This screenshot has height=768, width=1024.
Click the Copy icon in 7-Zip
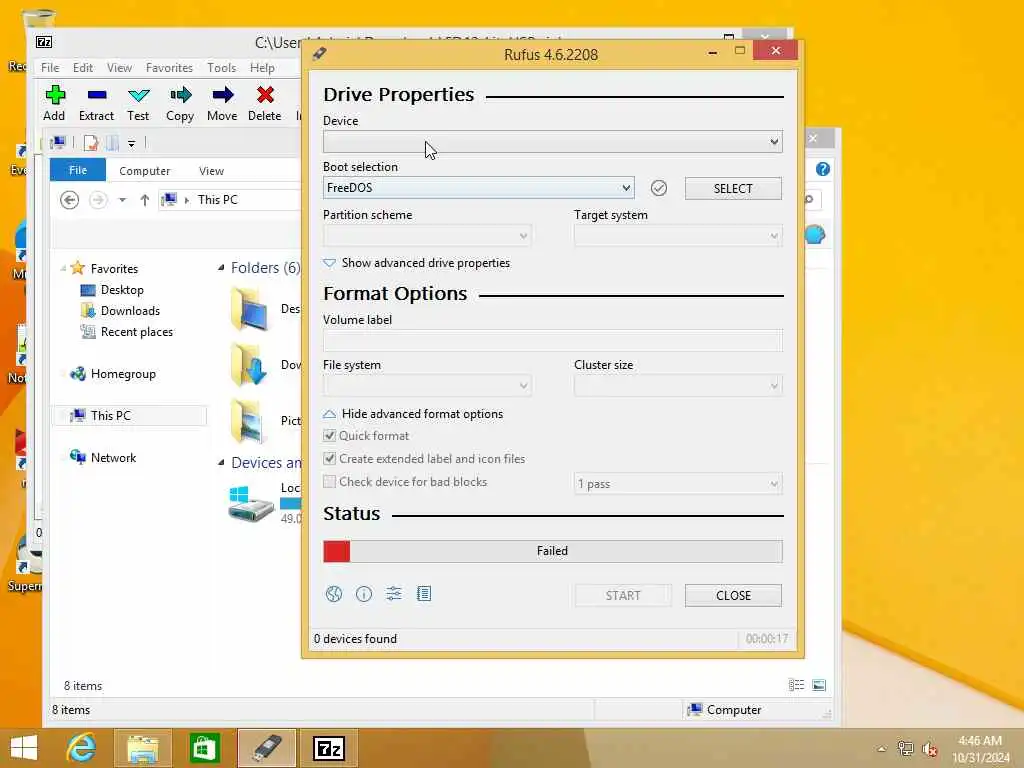[180, 95]
